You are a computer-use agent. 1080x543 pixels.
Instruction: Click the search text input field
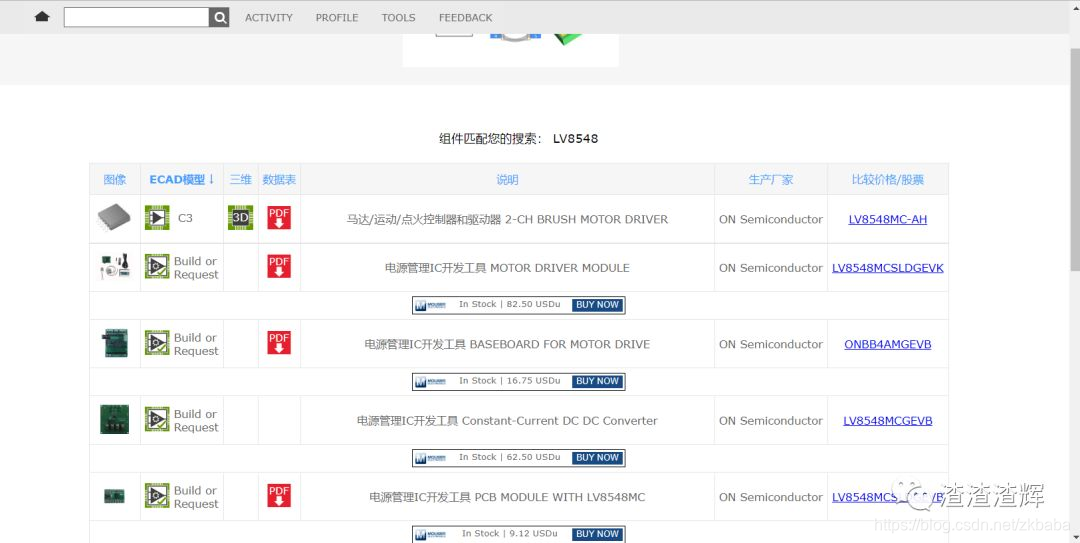(136, 17)
